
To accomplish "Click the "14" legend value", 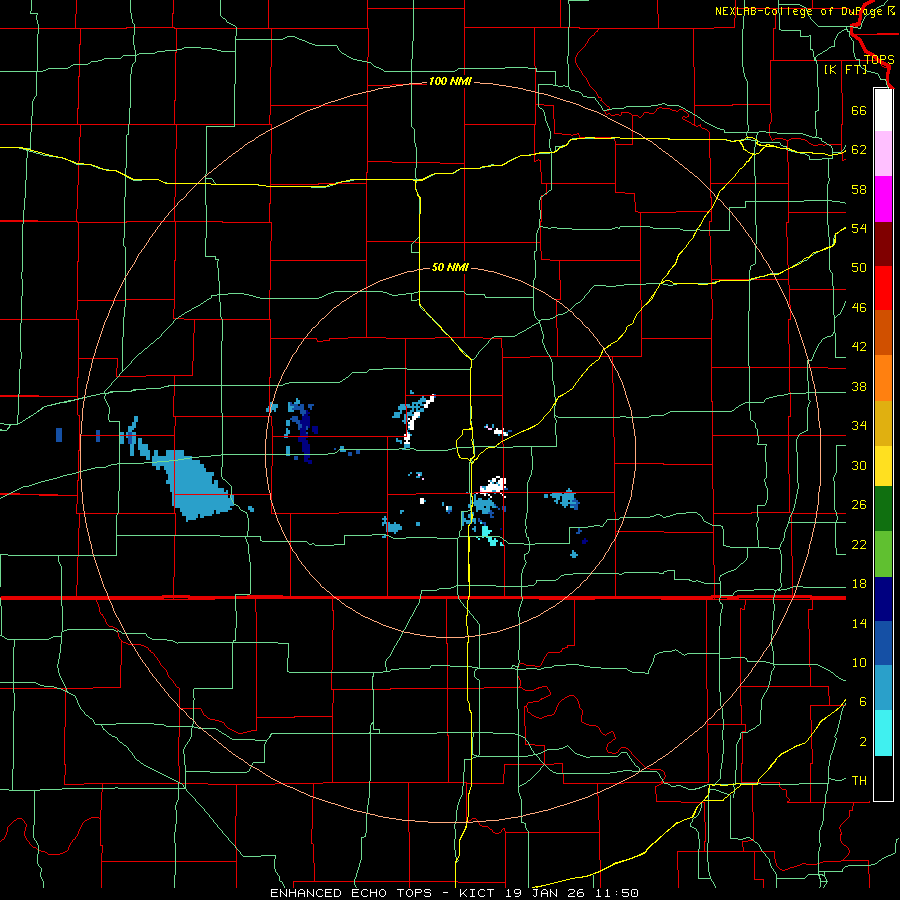I will 859,623.
